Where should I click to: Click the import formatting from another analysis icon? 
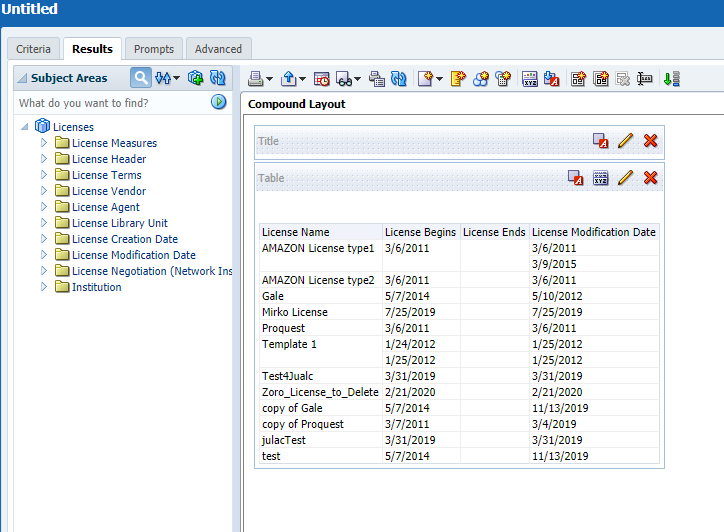point(552,79)
